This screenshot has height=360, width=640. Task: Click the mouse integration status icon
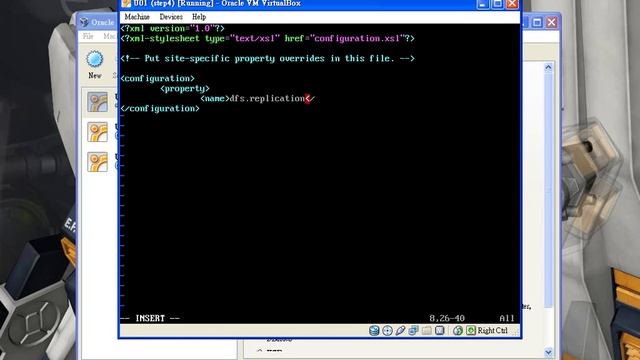pos(458,330)
